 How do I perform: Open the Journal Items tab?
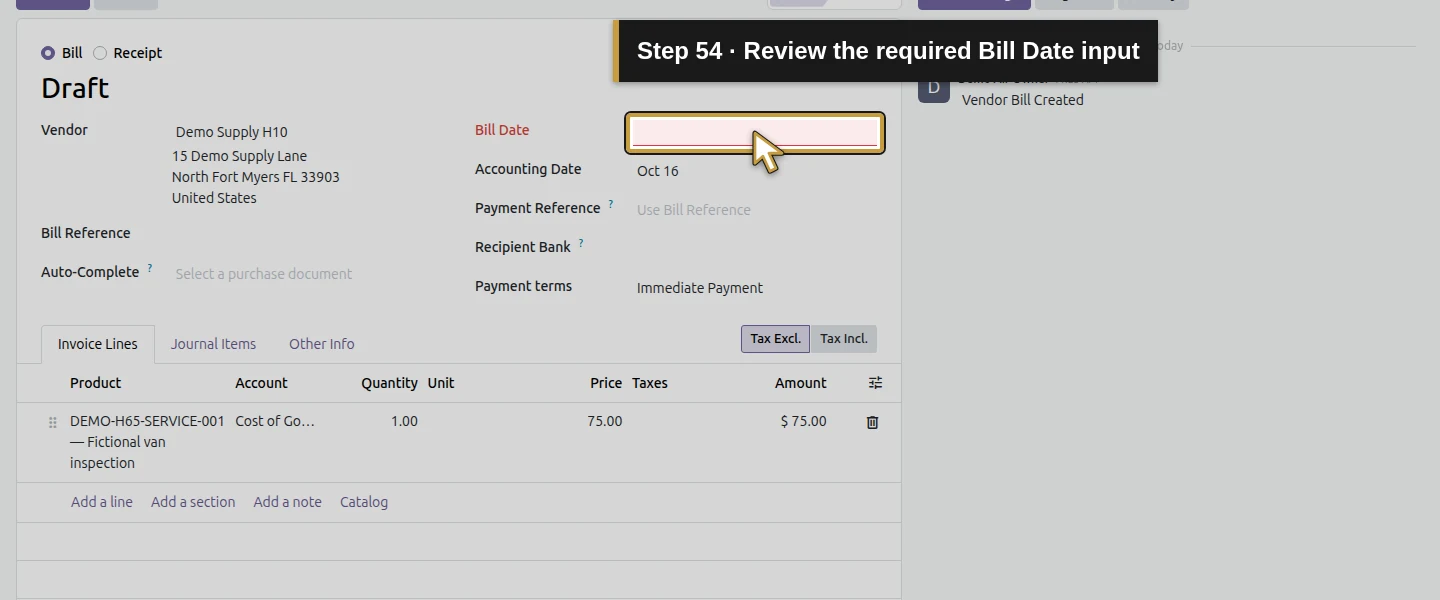click(x=213, y=344)
